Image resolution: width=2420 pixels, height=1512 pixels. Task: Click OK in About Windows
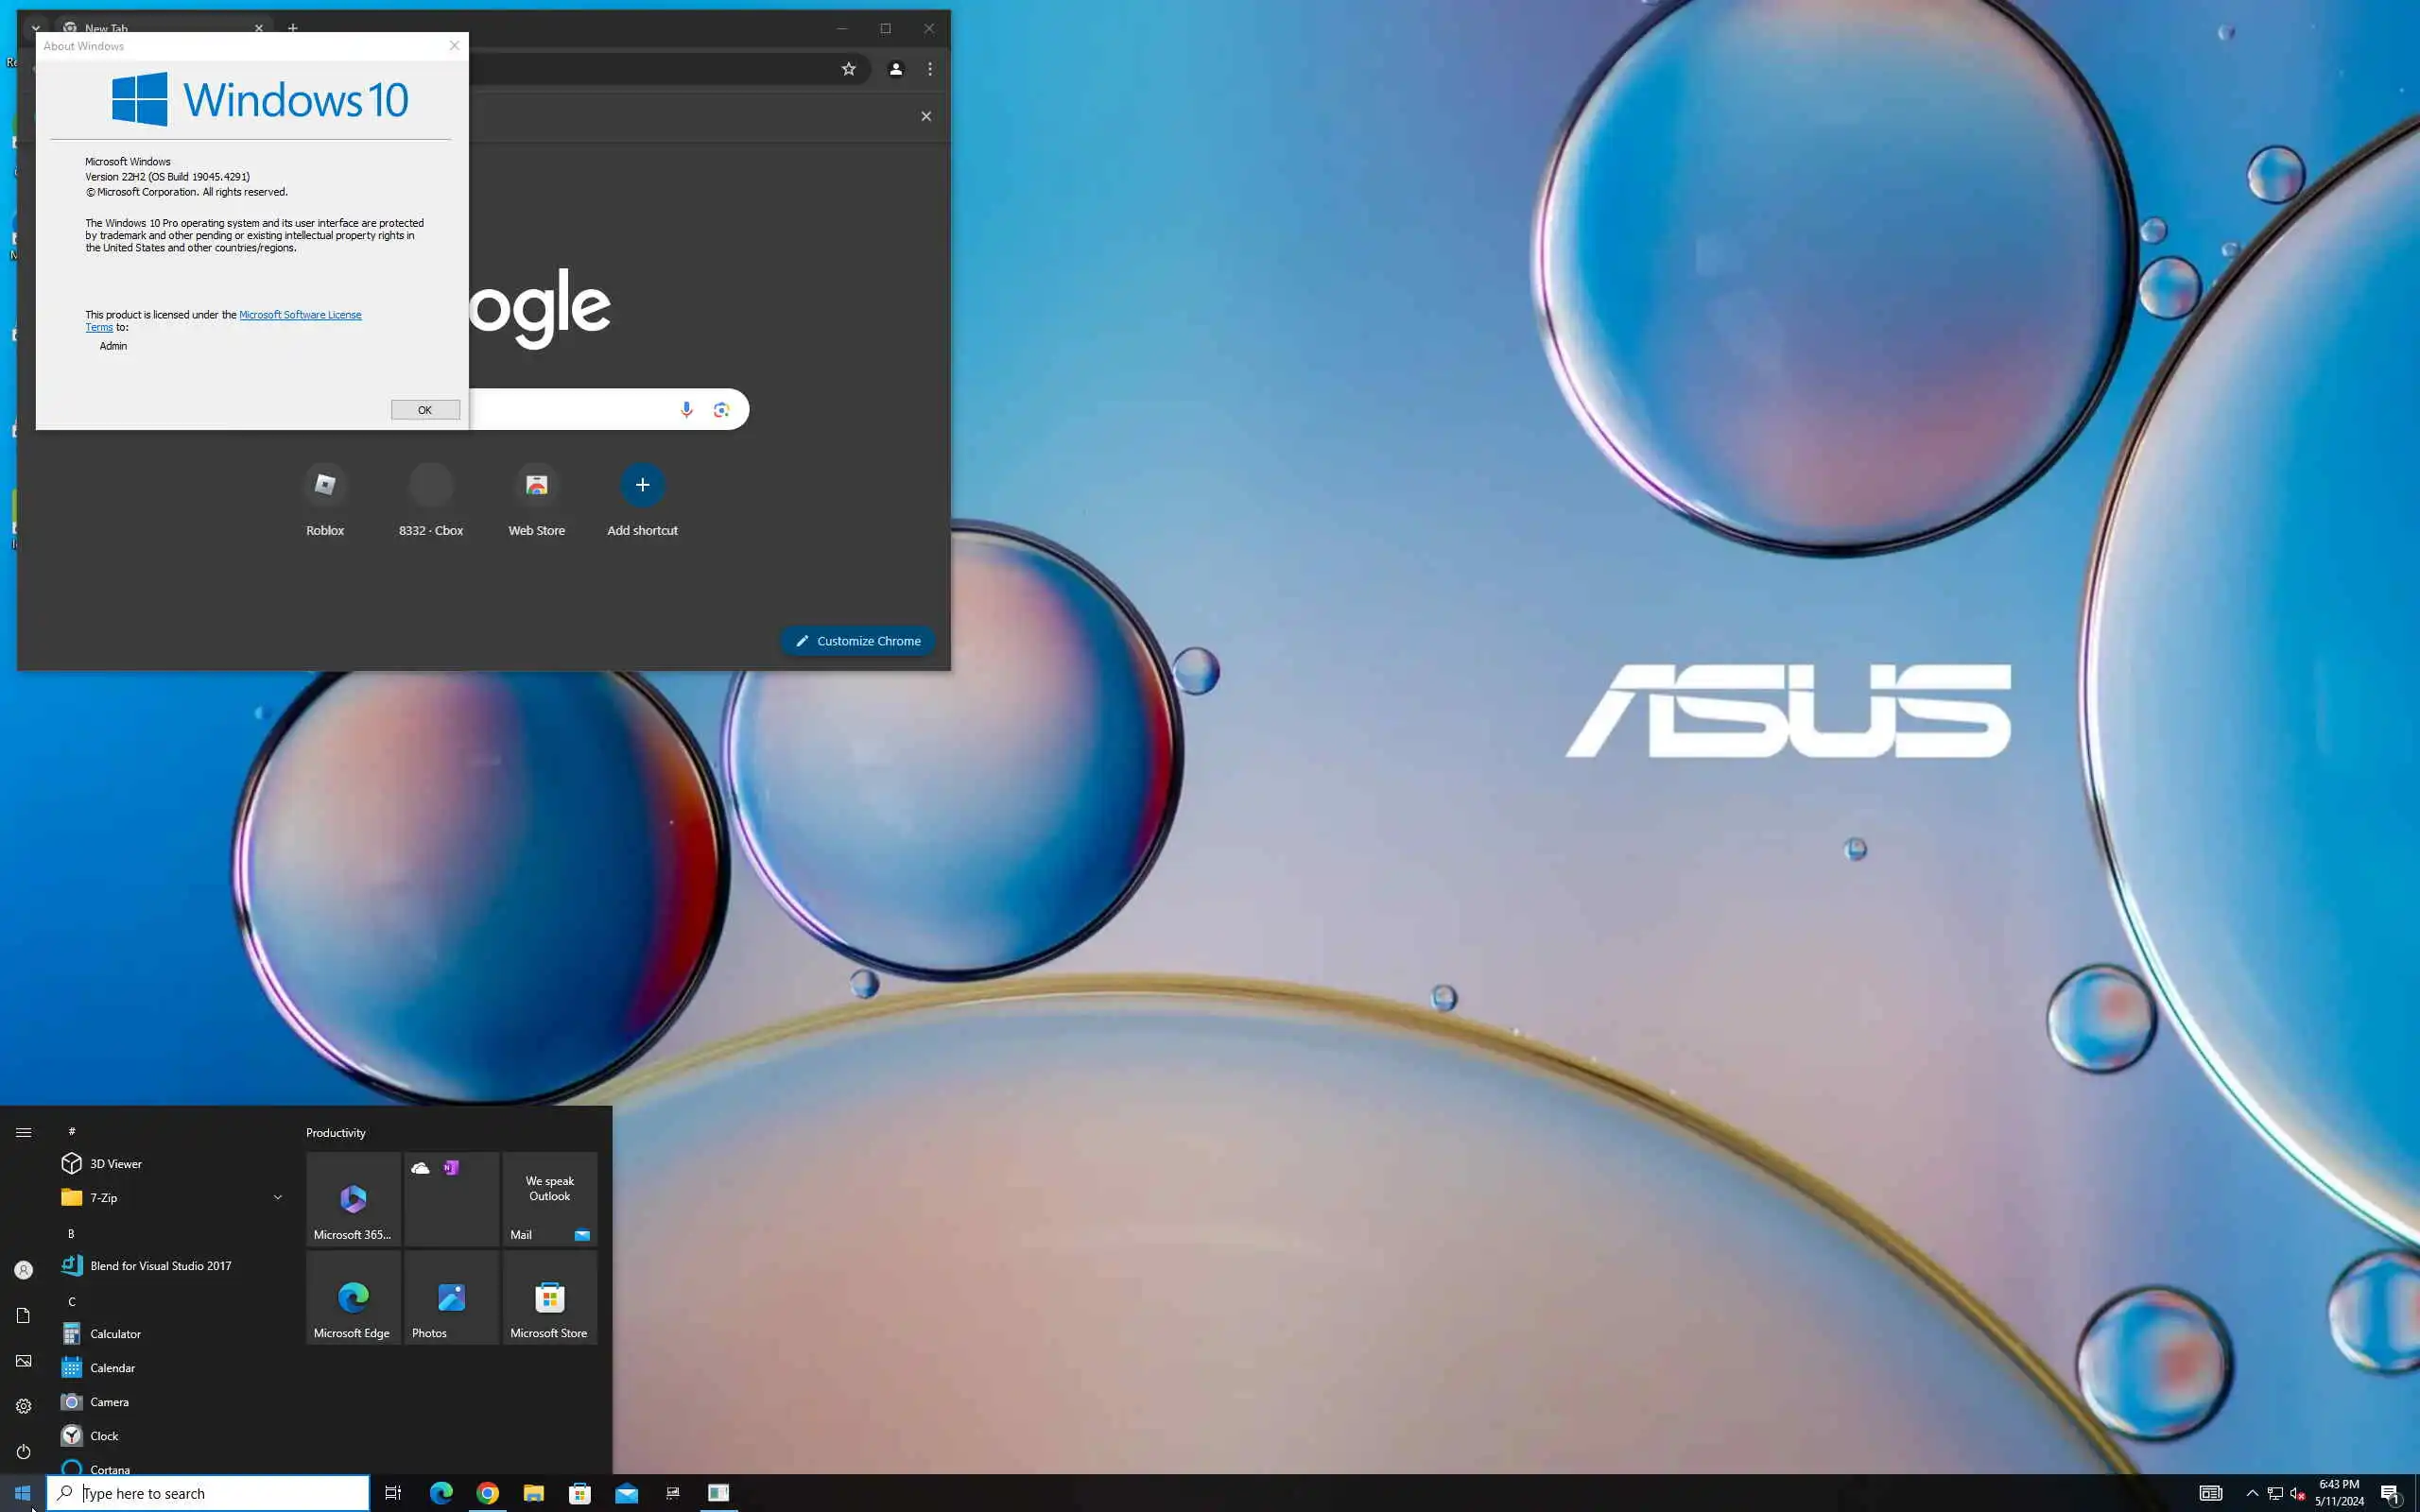425,410
